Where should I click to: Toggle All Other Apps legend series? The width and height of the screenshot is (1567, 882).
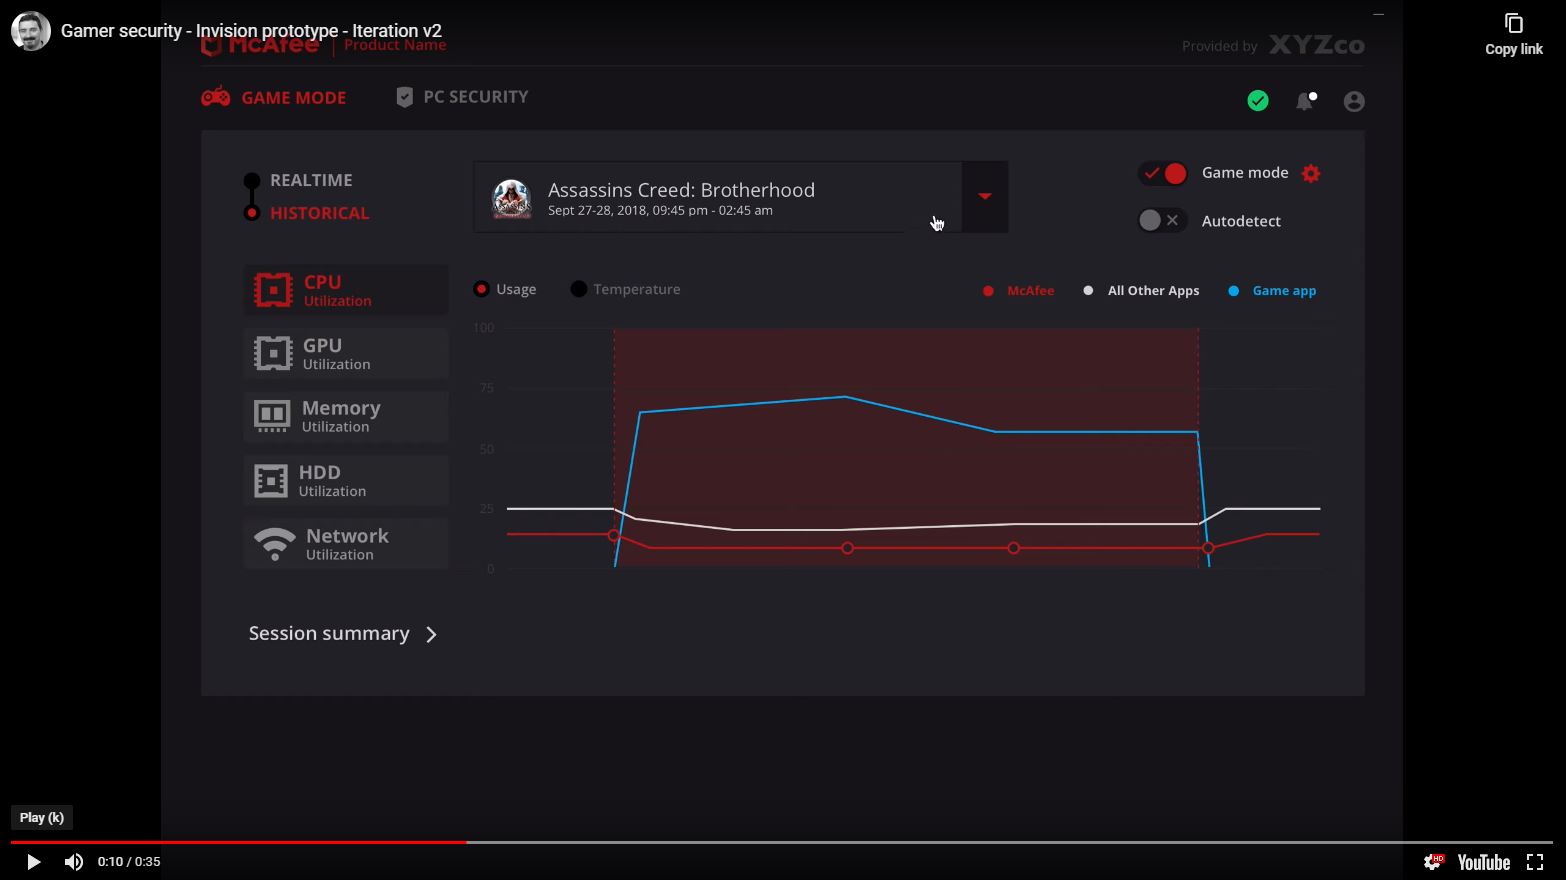[1141, 291]
